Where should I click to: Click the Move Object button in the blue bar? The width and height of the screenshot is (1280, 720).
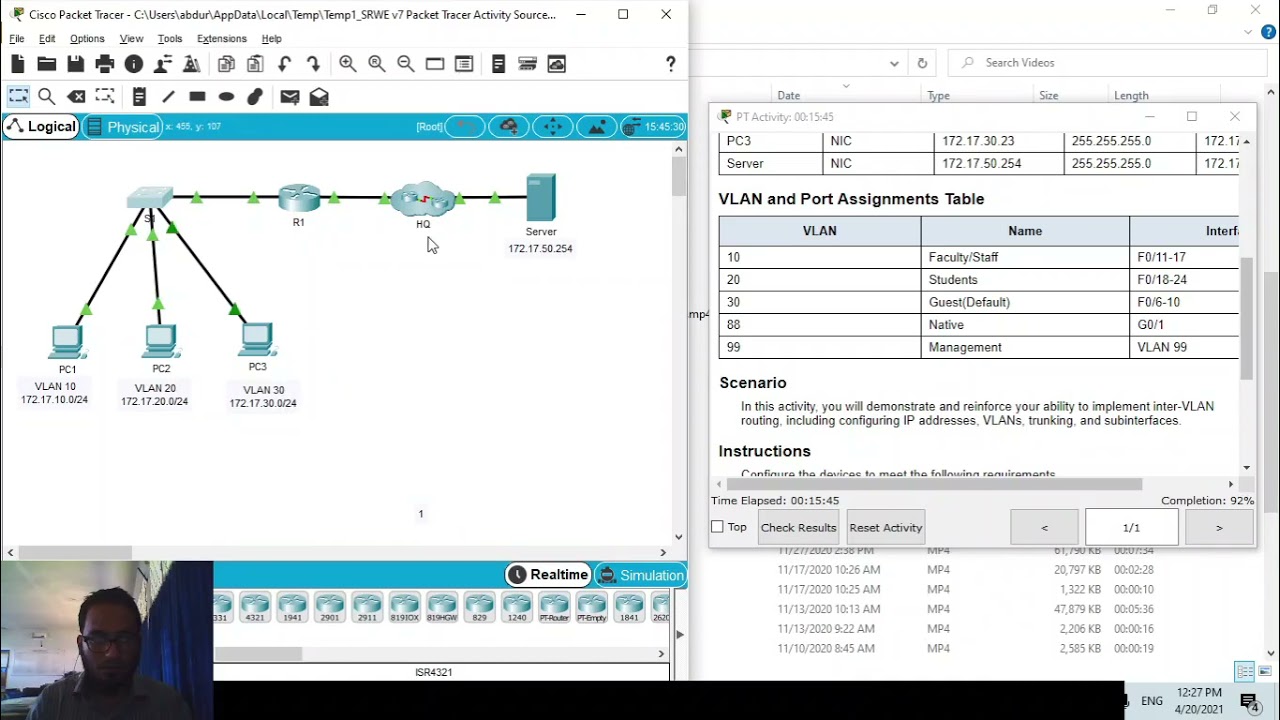553,127
